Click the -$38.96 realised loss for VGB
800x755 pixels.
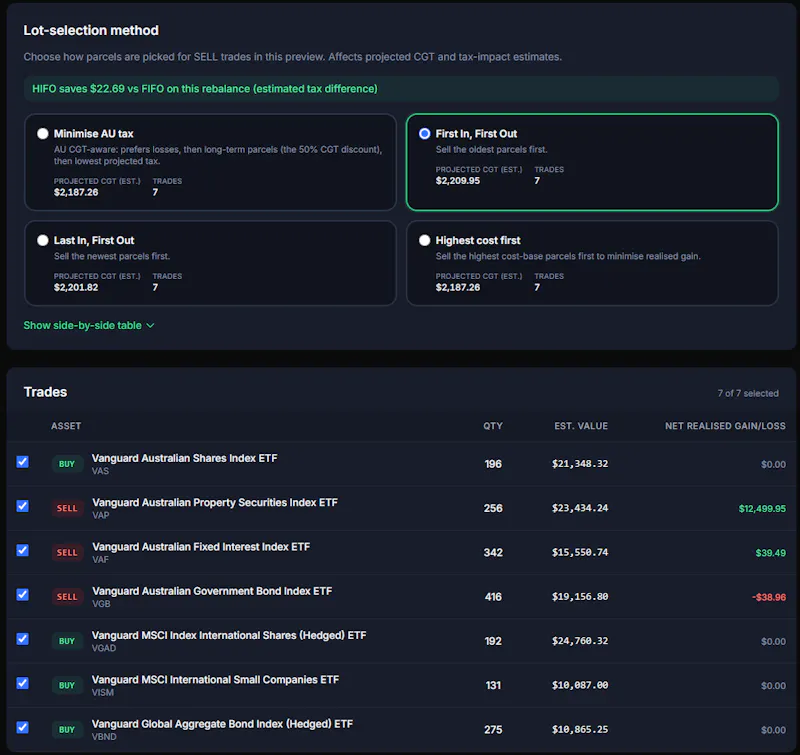769,597
